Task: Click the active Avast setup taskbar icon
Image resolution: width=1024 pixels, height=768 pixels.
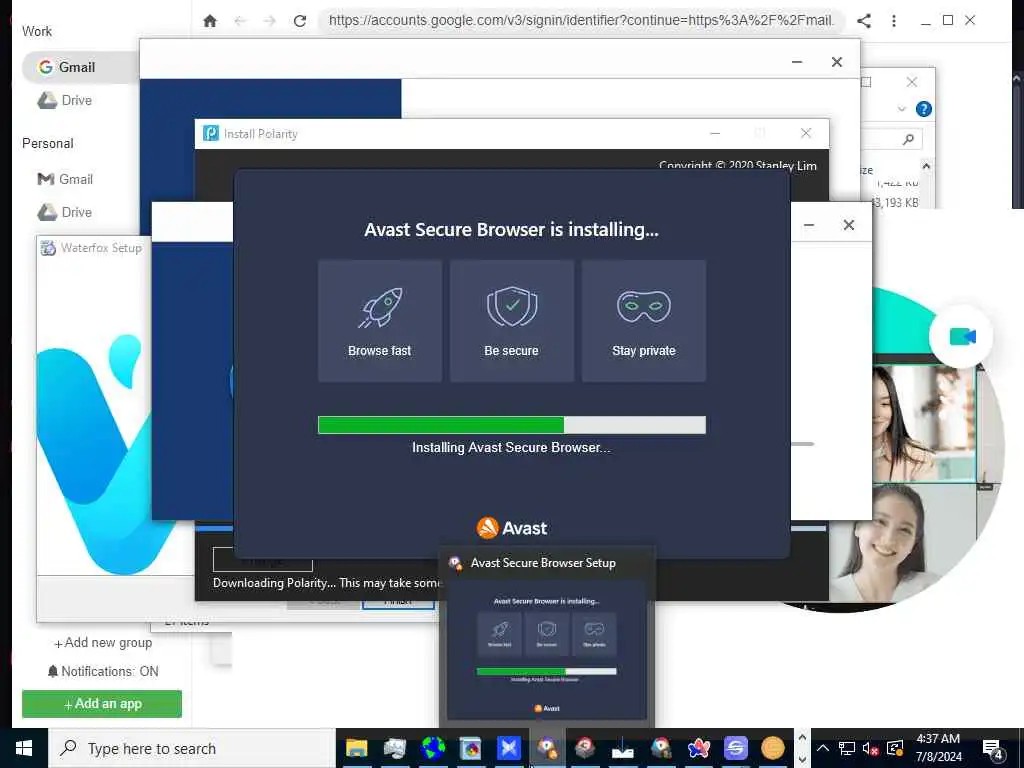Action: tap(547, 748)
